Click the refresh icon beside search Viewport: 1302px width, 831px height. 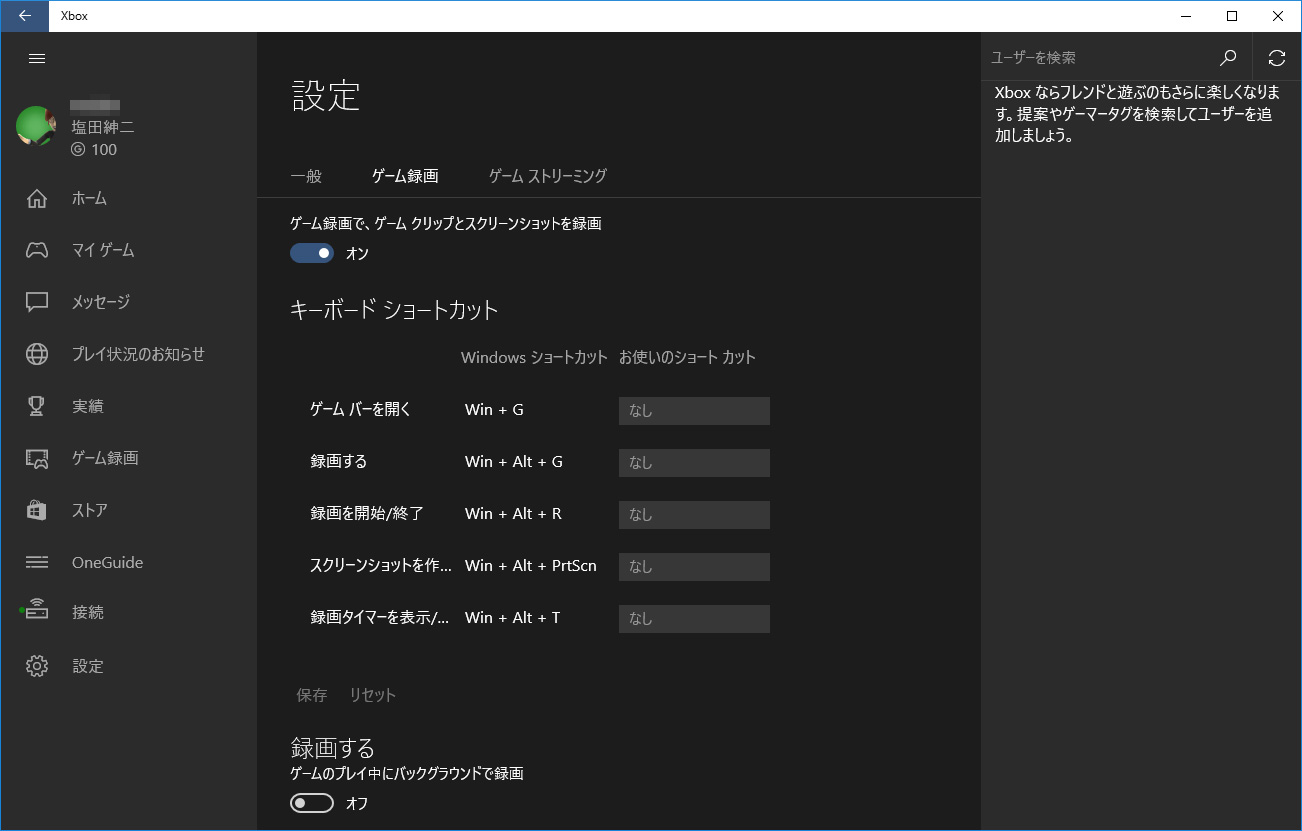point(1277,58)
